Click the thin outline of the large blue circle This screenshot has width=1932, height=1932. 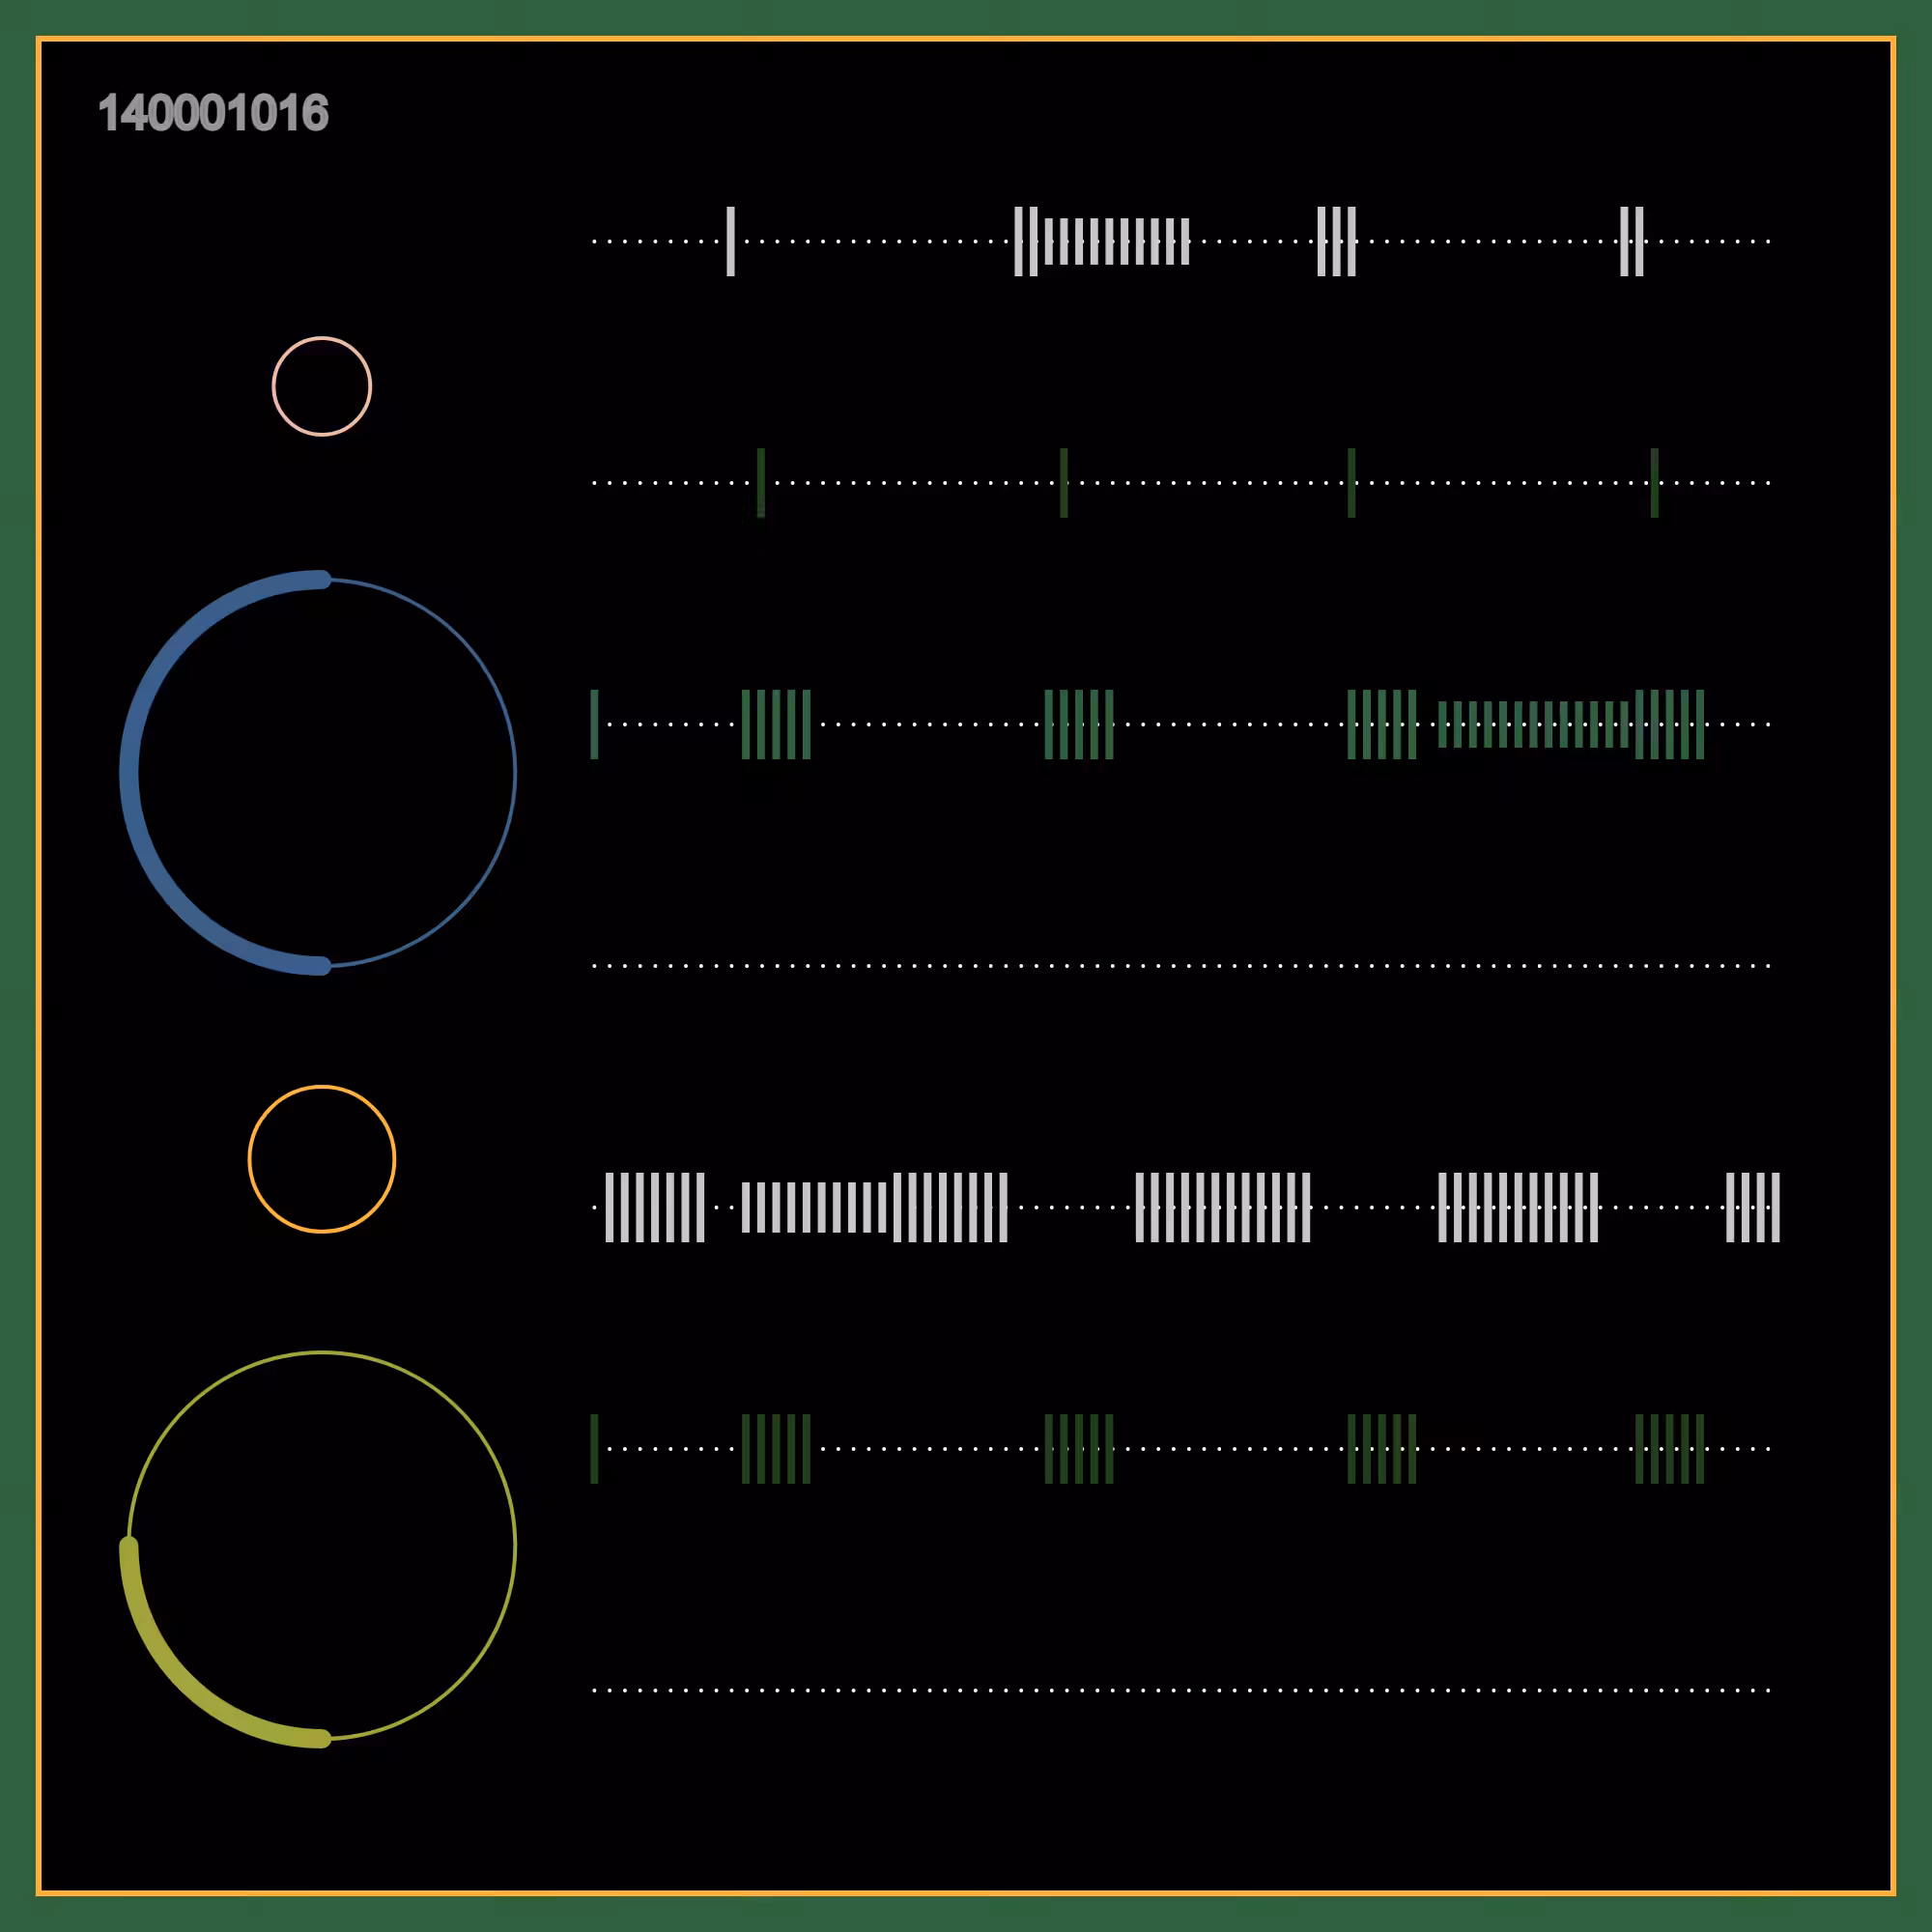coord(515,772)
